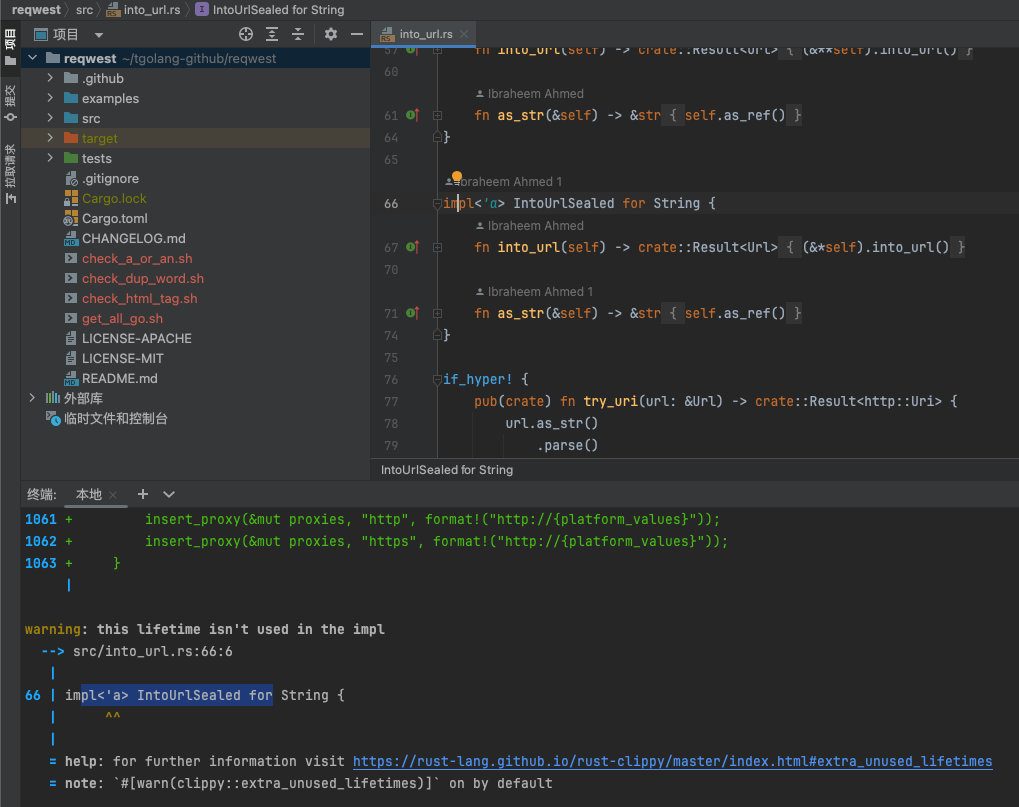Click the locate-in-tree crosshair icon

246,34
